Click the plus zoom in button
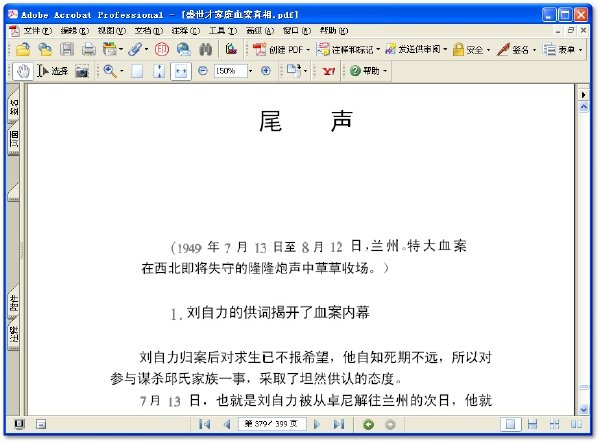The width and height of the screenshot is (600, 443). tap(266, 71)
